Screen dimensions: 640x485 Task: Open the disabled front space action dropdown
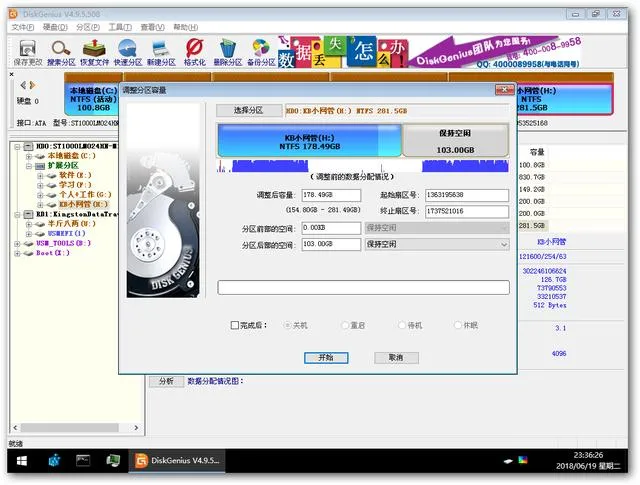pyautogui.click(x=437, y=228)
